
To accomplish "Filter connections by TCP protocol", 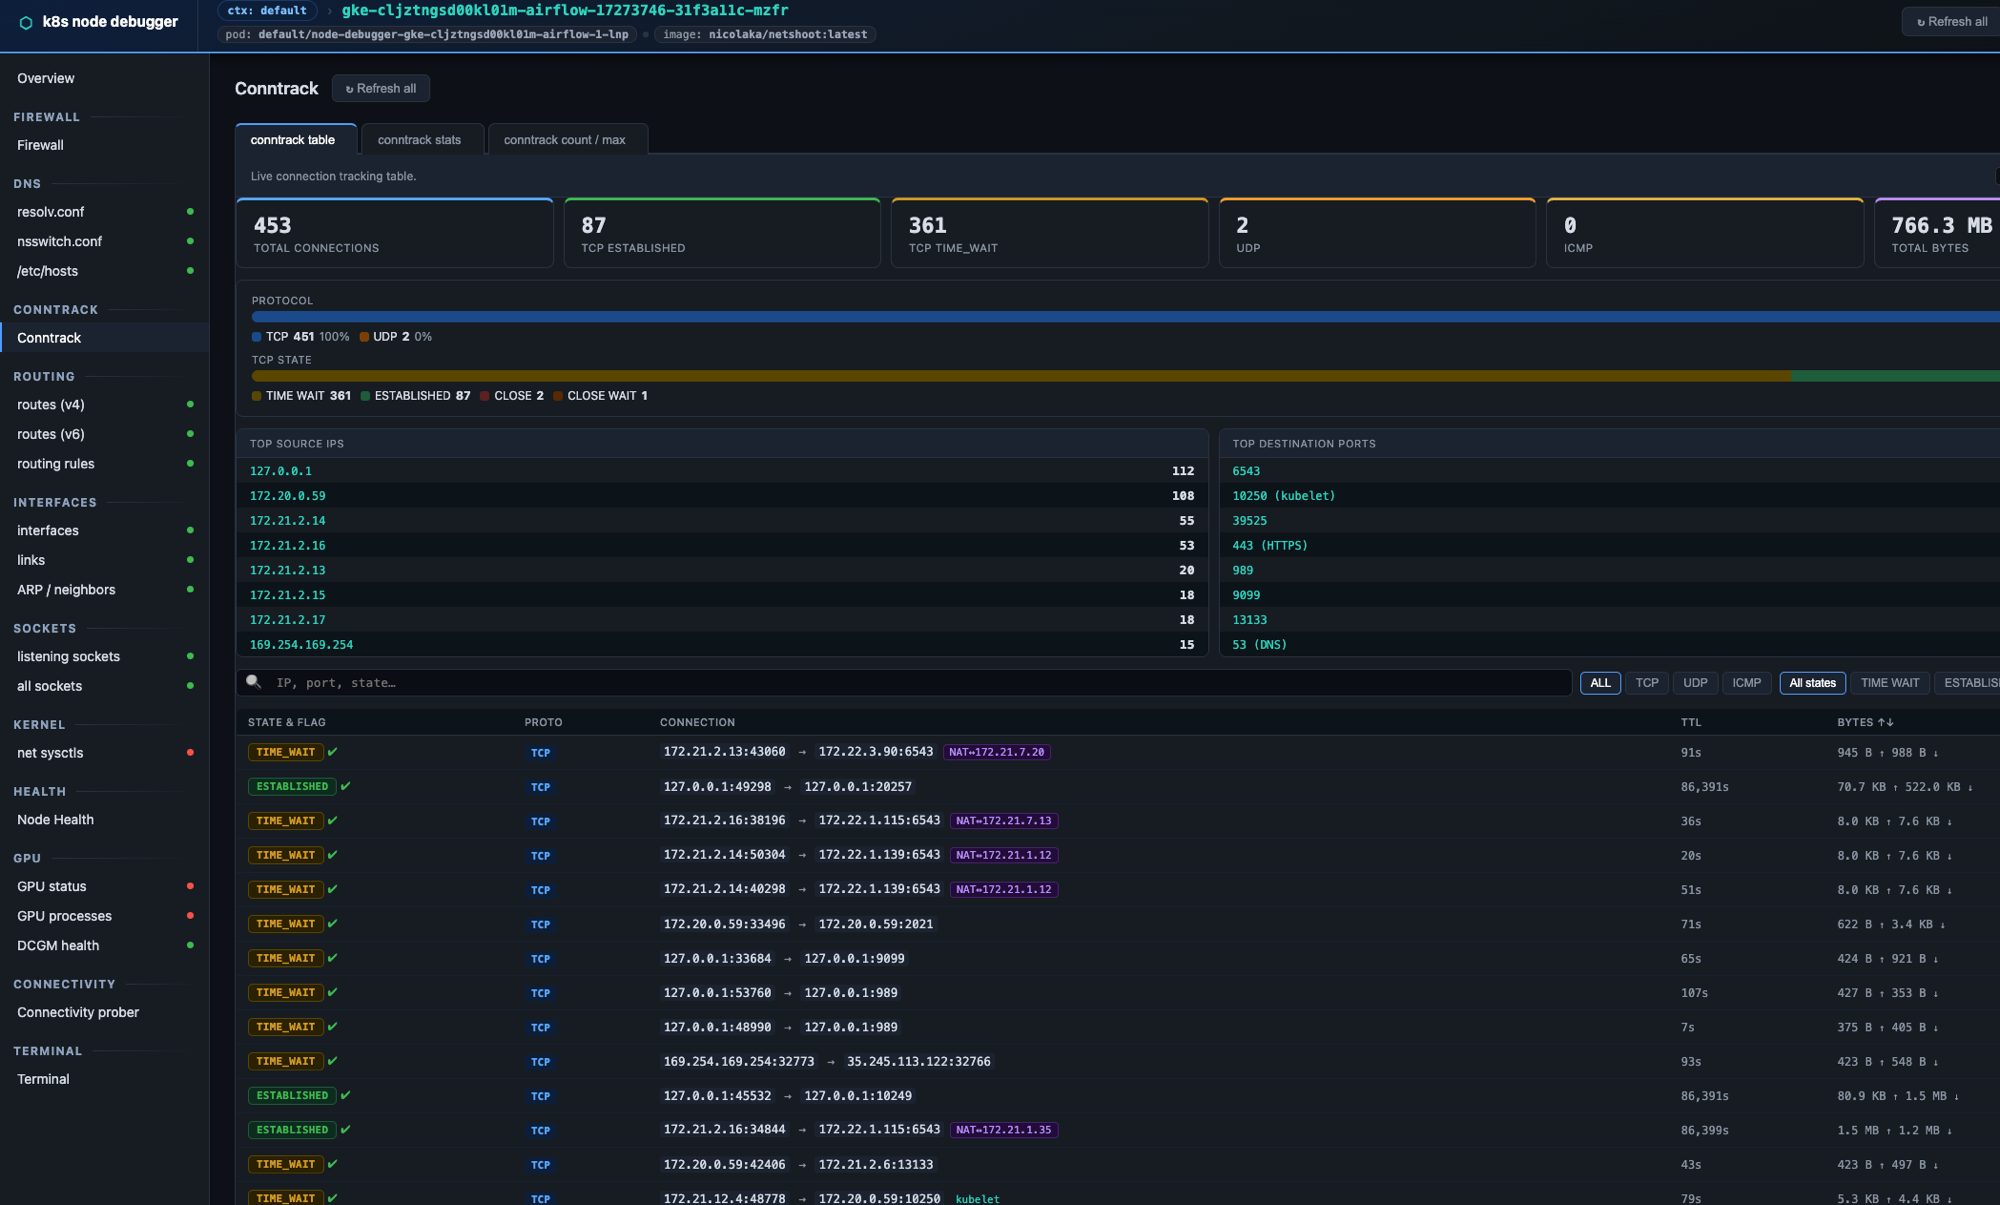I will tap(1647, 683).
